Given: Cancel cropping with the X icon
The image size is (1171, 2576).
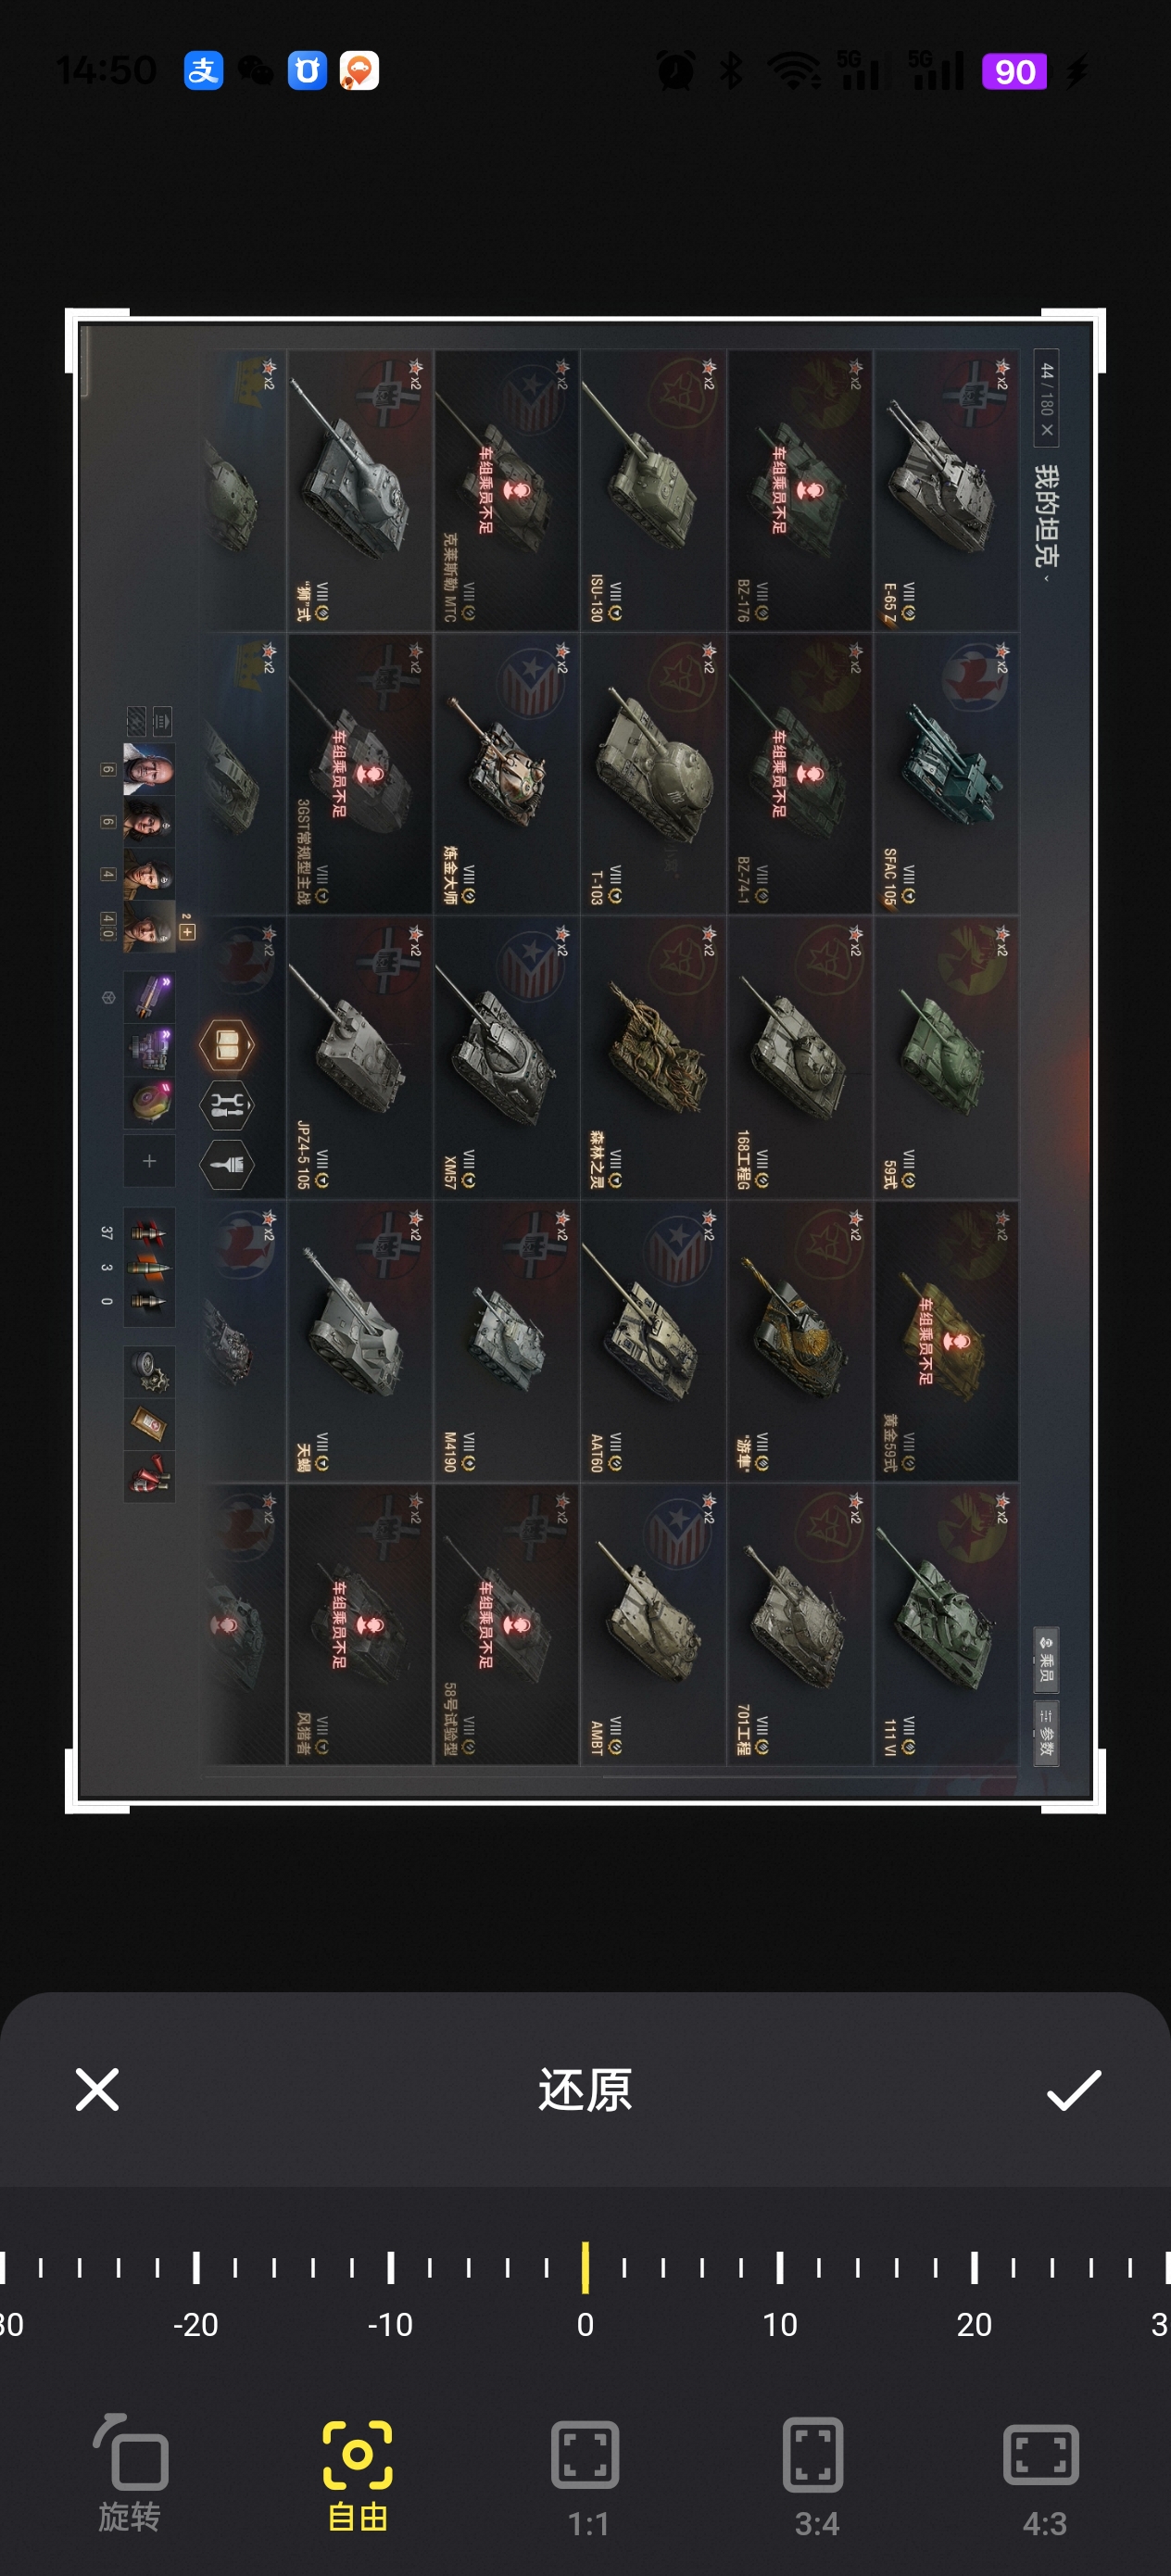Looking at the screenshot, I should [x=97, y=2090].
